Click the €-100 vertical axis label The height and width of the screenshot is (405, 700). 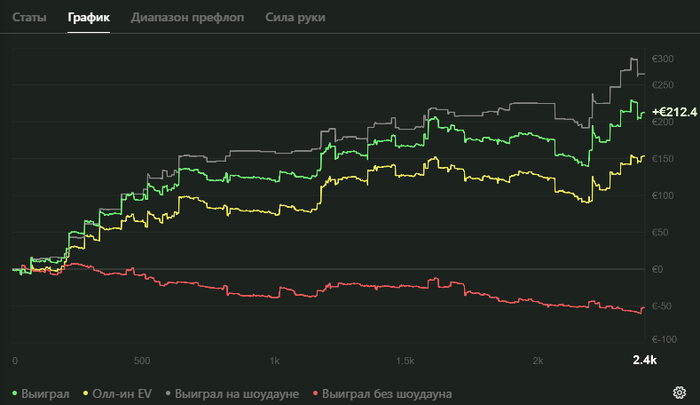point(663,340)
